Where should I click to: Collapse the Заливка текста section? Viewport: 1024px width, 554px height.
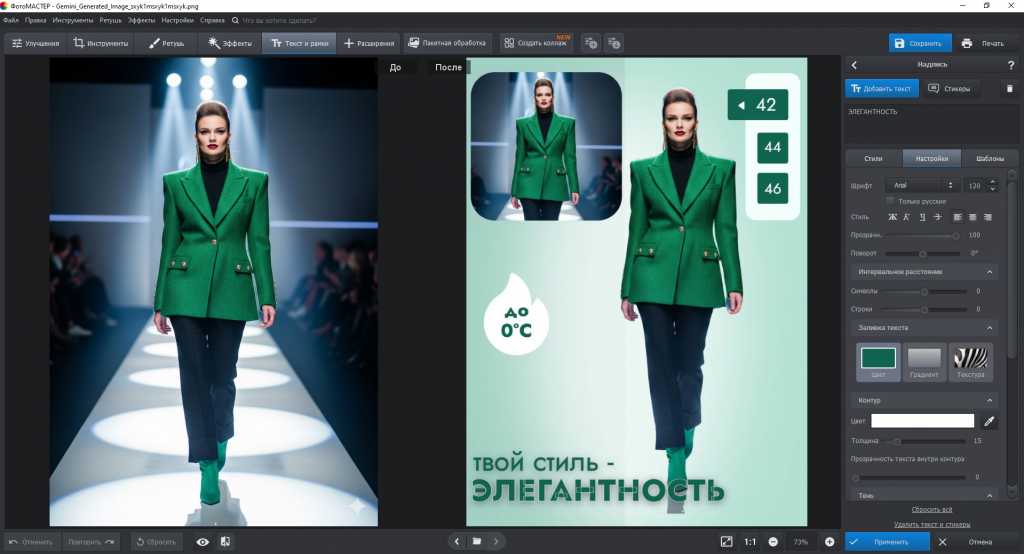click(924, 328)
